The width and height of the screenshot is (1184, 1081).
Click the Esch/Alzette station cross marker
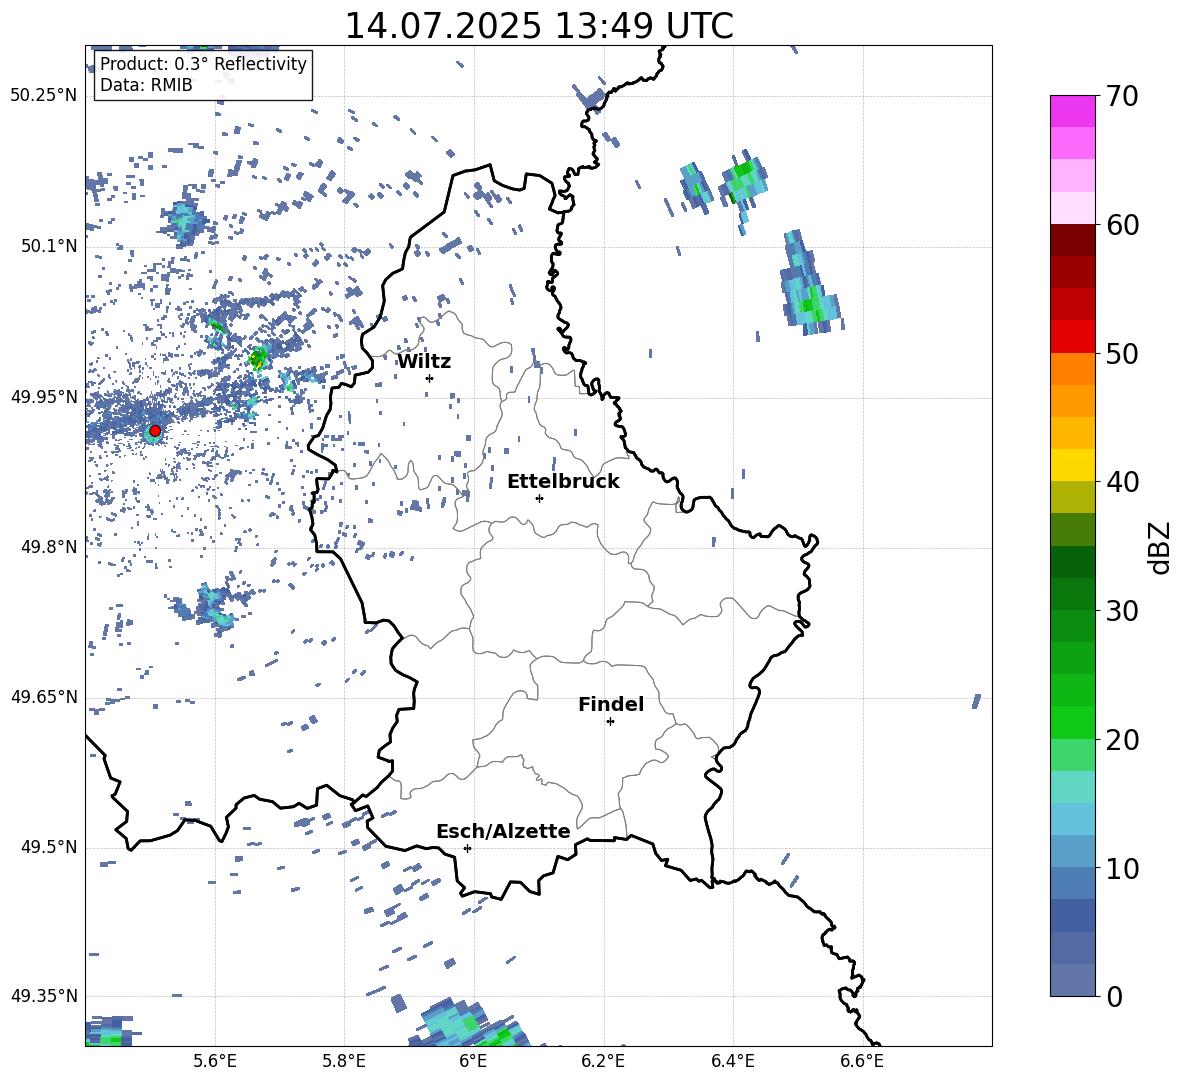467,848
